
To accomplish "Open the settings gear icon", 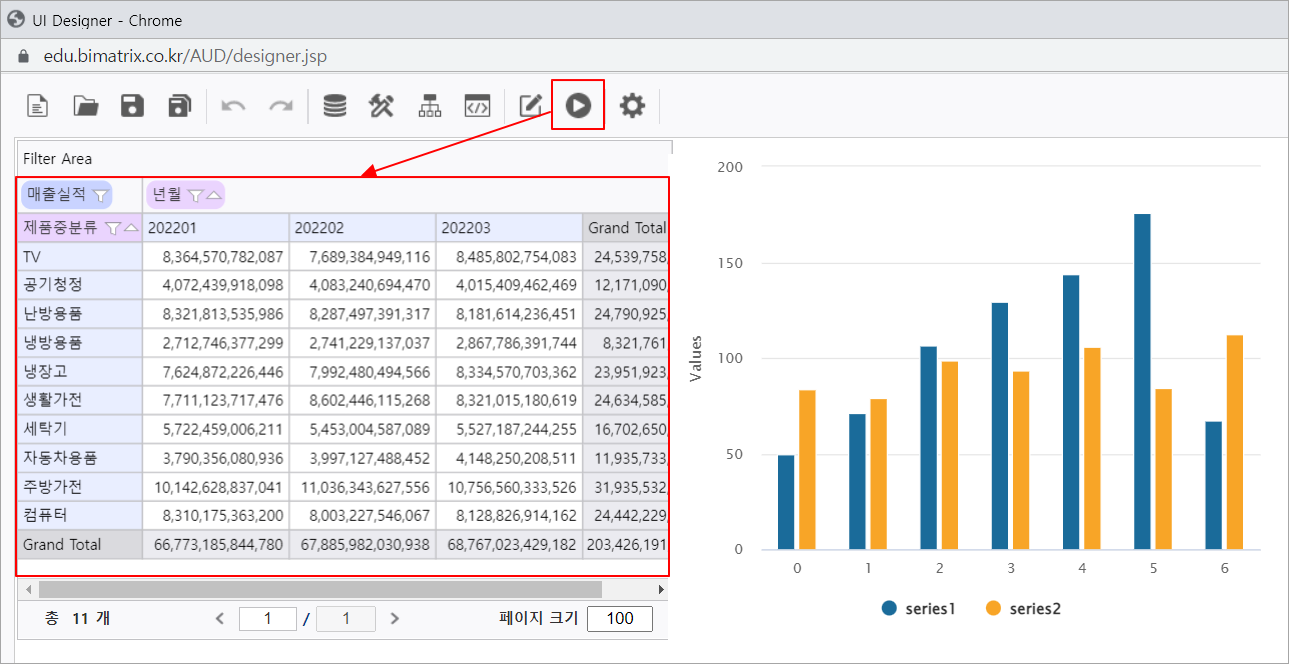I will click(x=632, y=105).
